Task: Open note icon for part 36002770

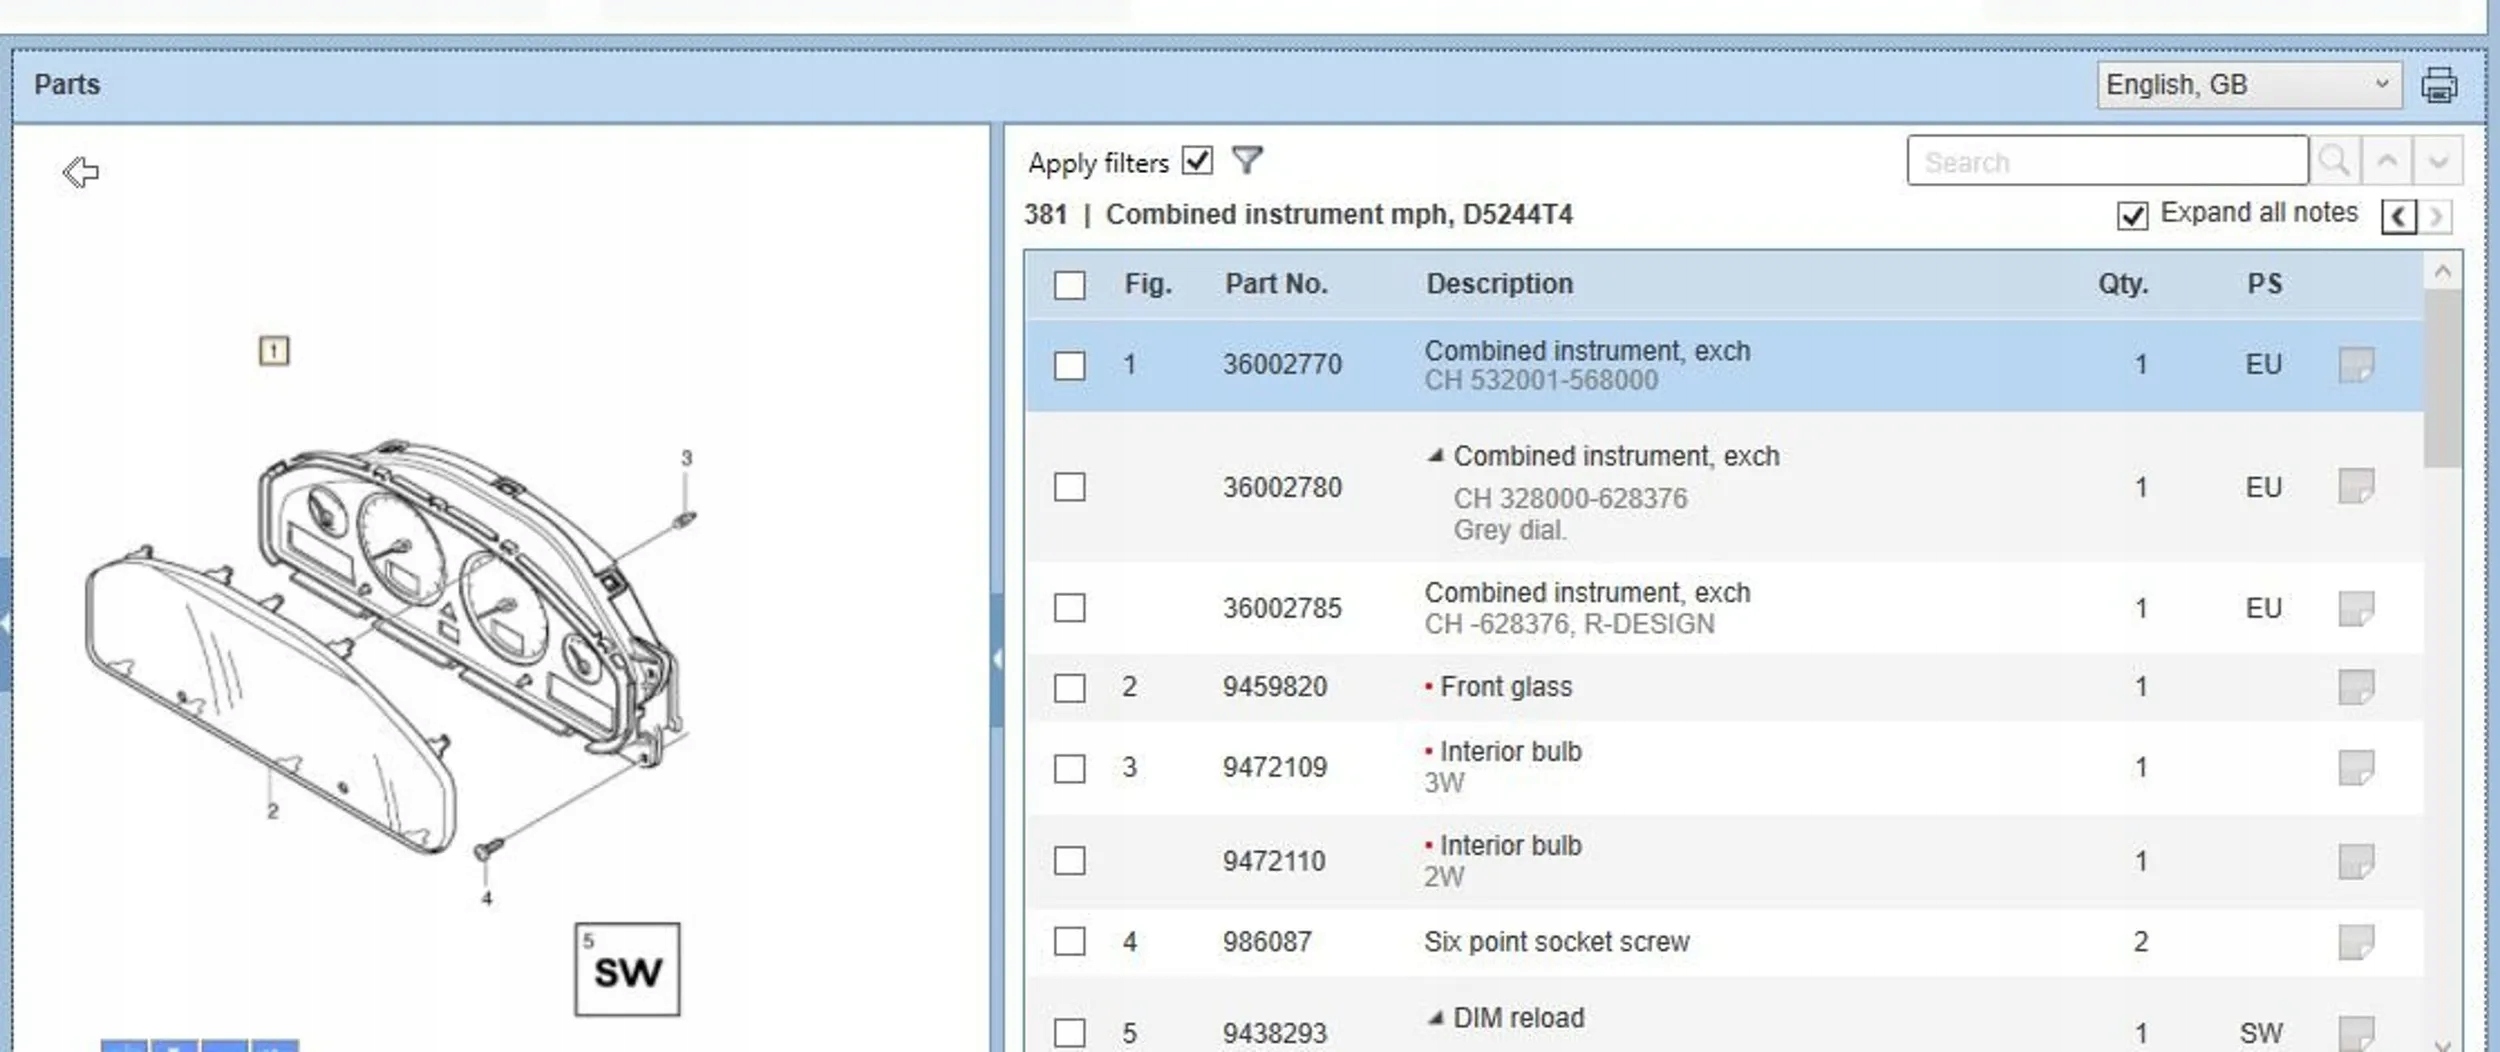Action: 2356,365
